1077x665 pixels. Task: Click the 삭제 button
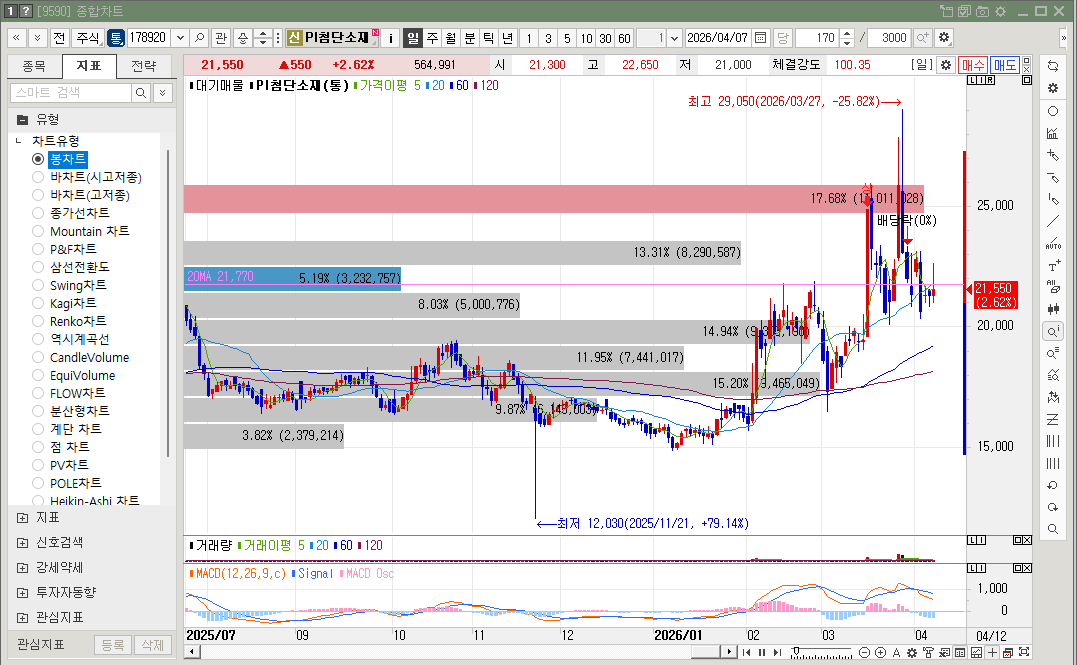(152, 645)
